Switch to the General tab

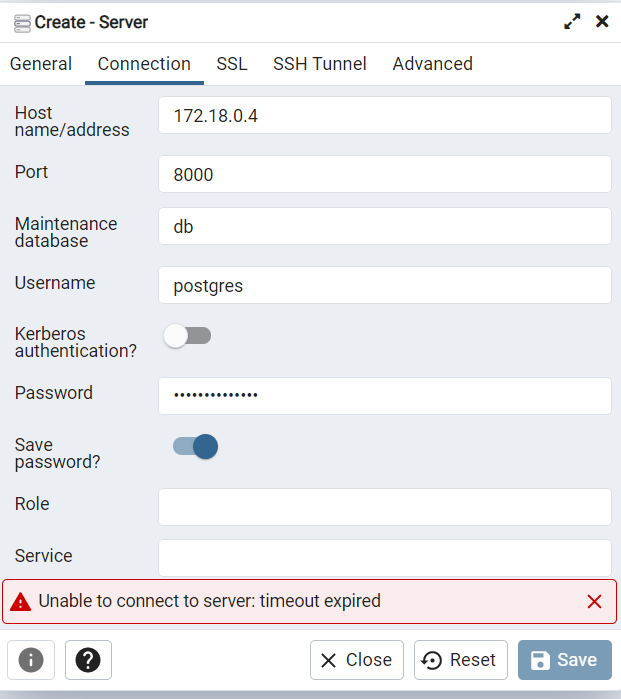(x=41, y=64)
